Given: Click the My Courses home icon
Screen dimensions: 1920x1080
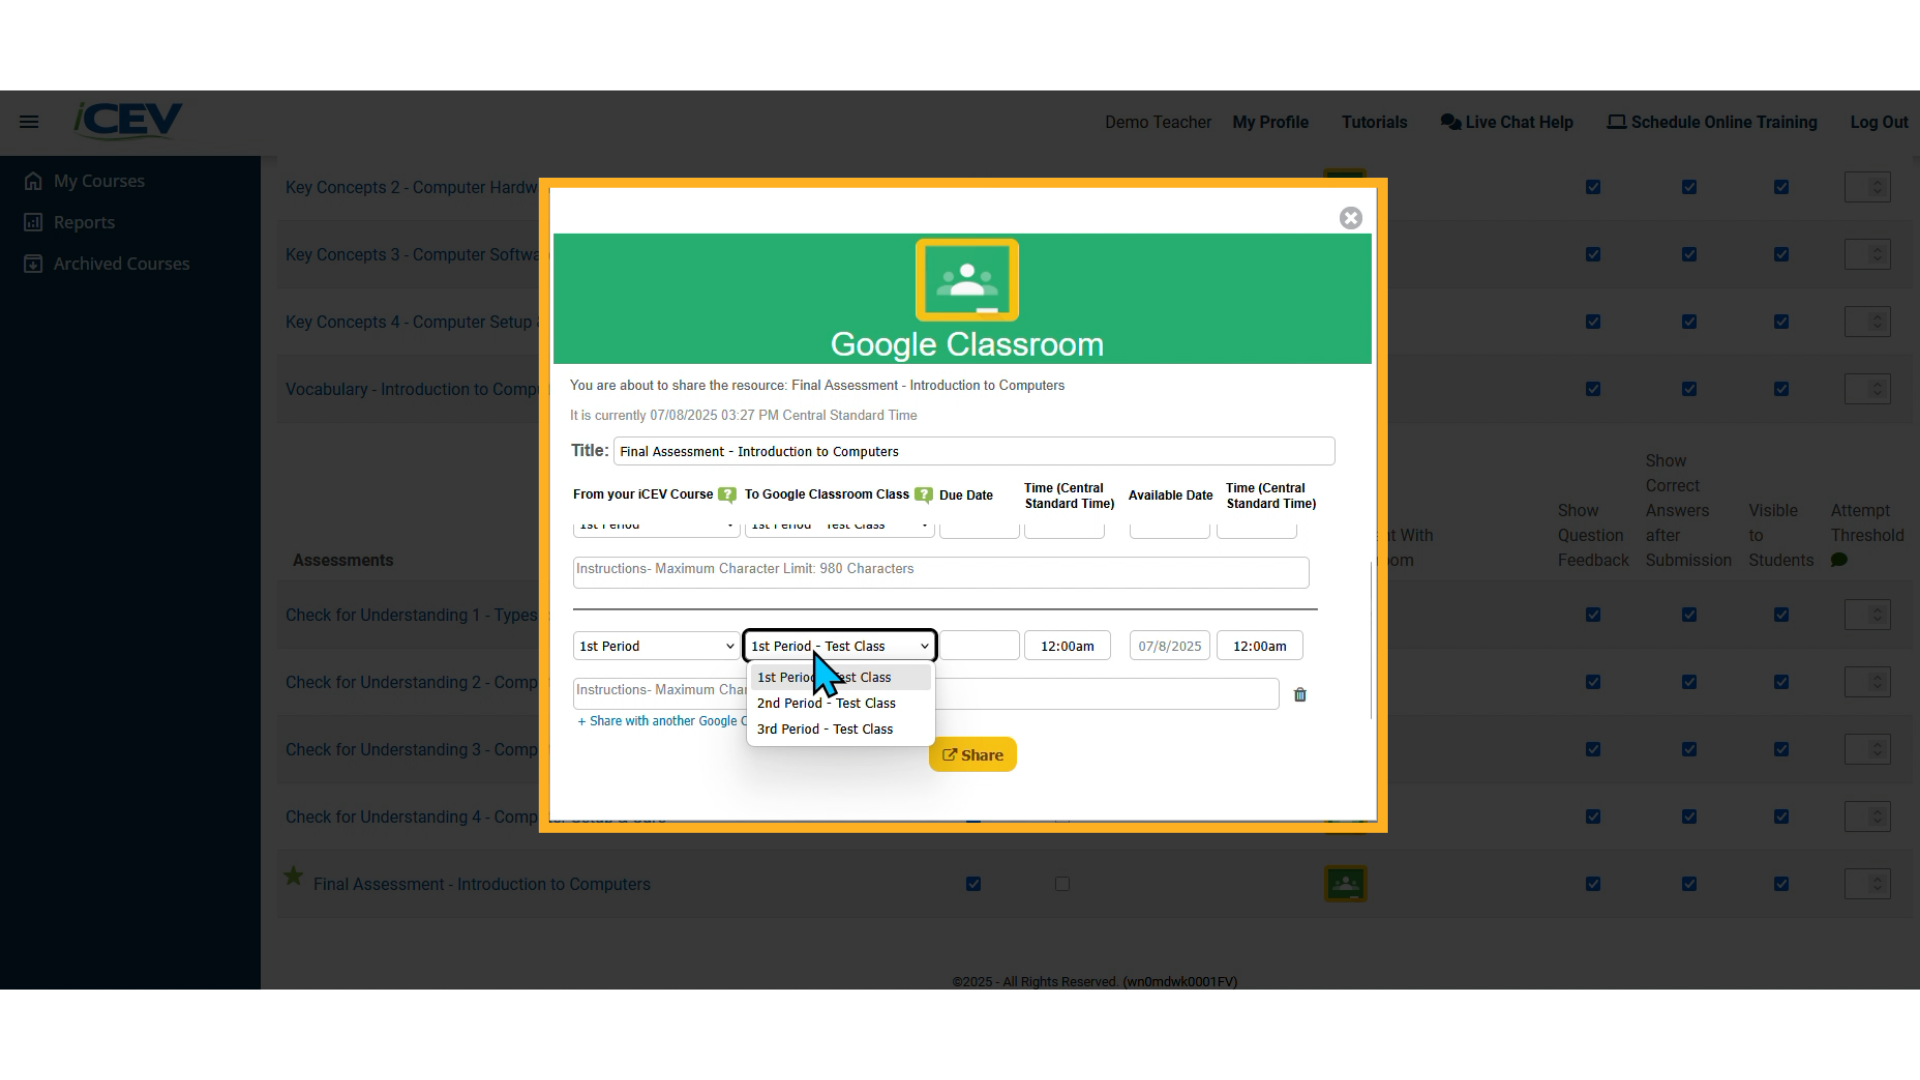Looking at the screenshot, I should tap(33, 181).
